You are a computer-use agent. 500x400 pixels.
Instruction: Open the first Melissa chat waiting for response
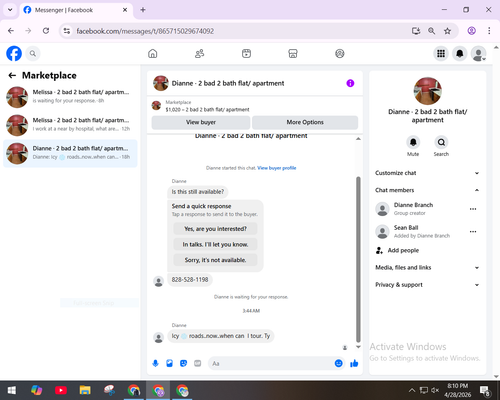coord(70,97)
